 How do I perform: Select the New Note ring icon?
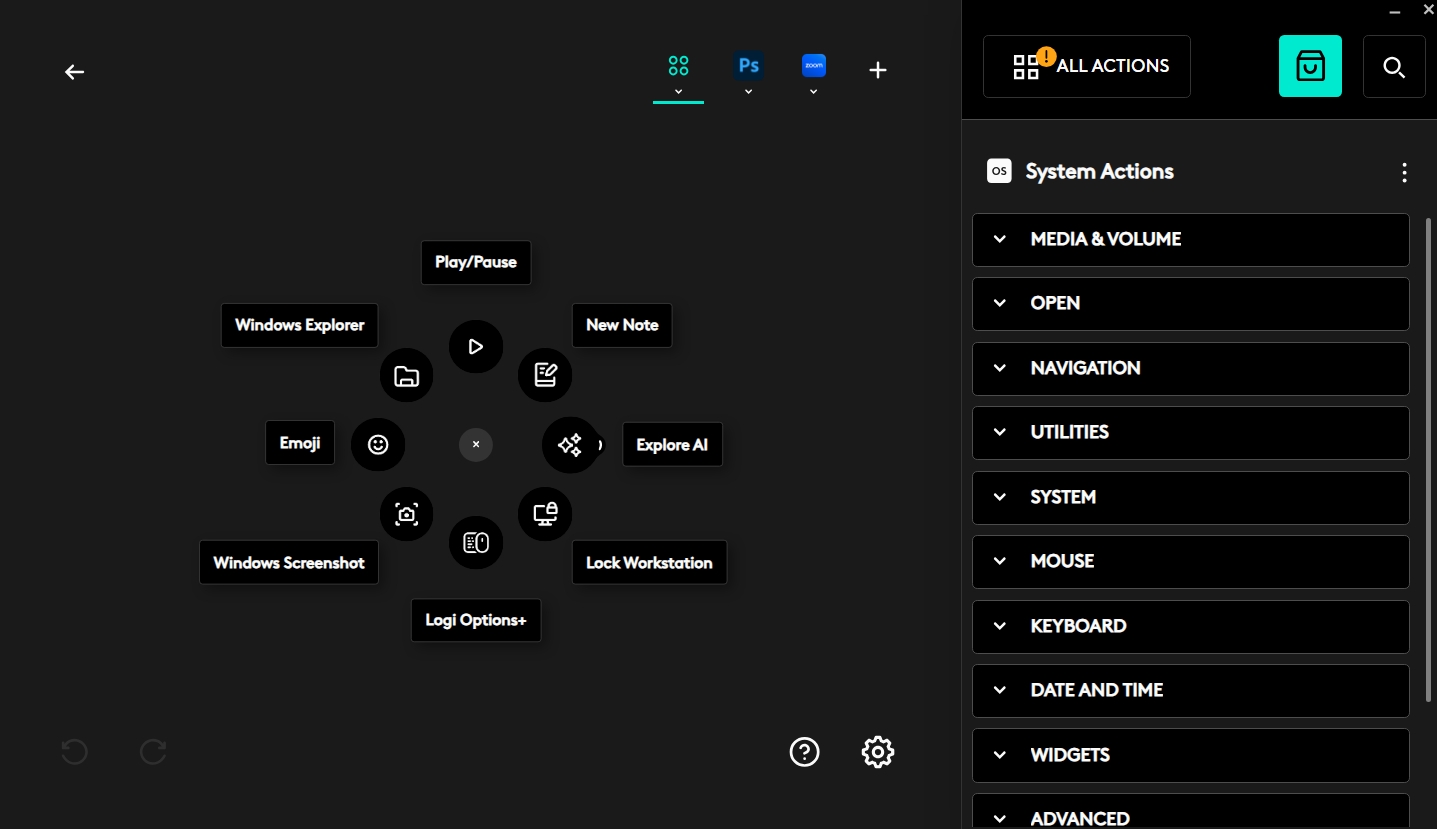[545, 375]
